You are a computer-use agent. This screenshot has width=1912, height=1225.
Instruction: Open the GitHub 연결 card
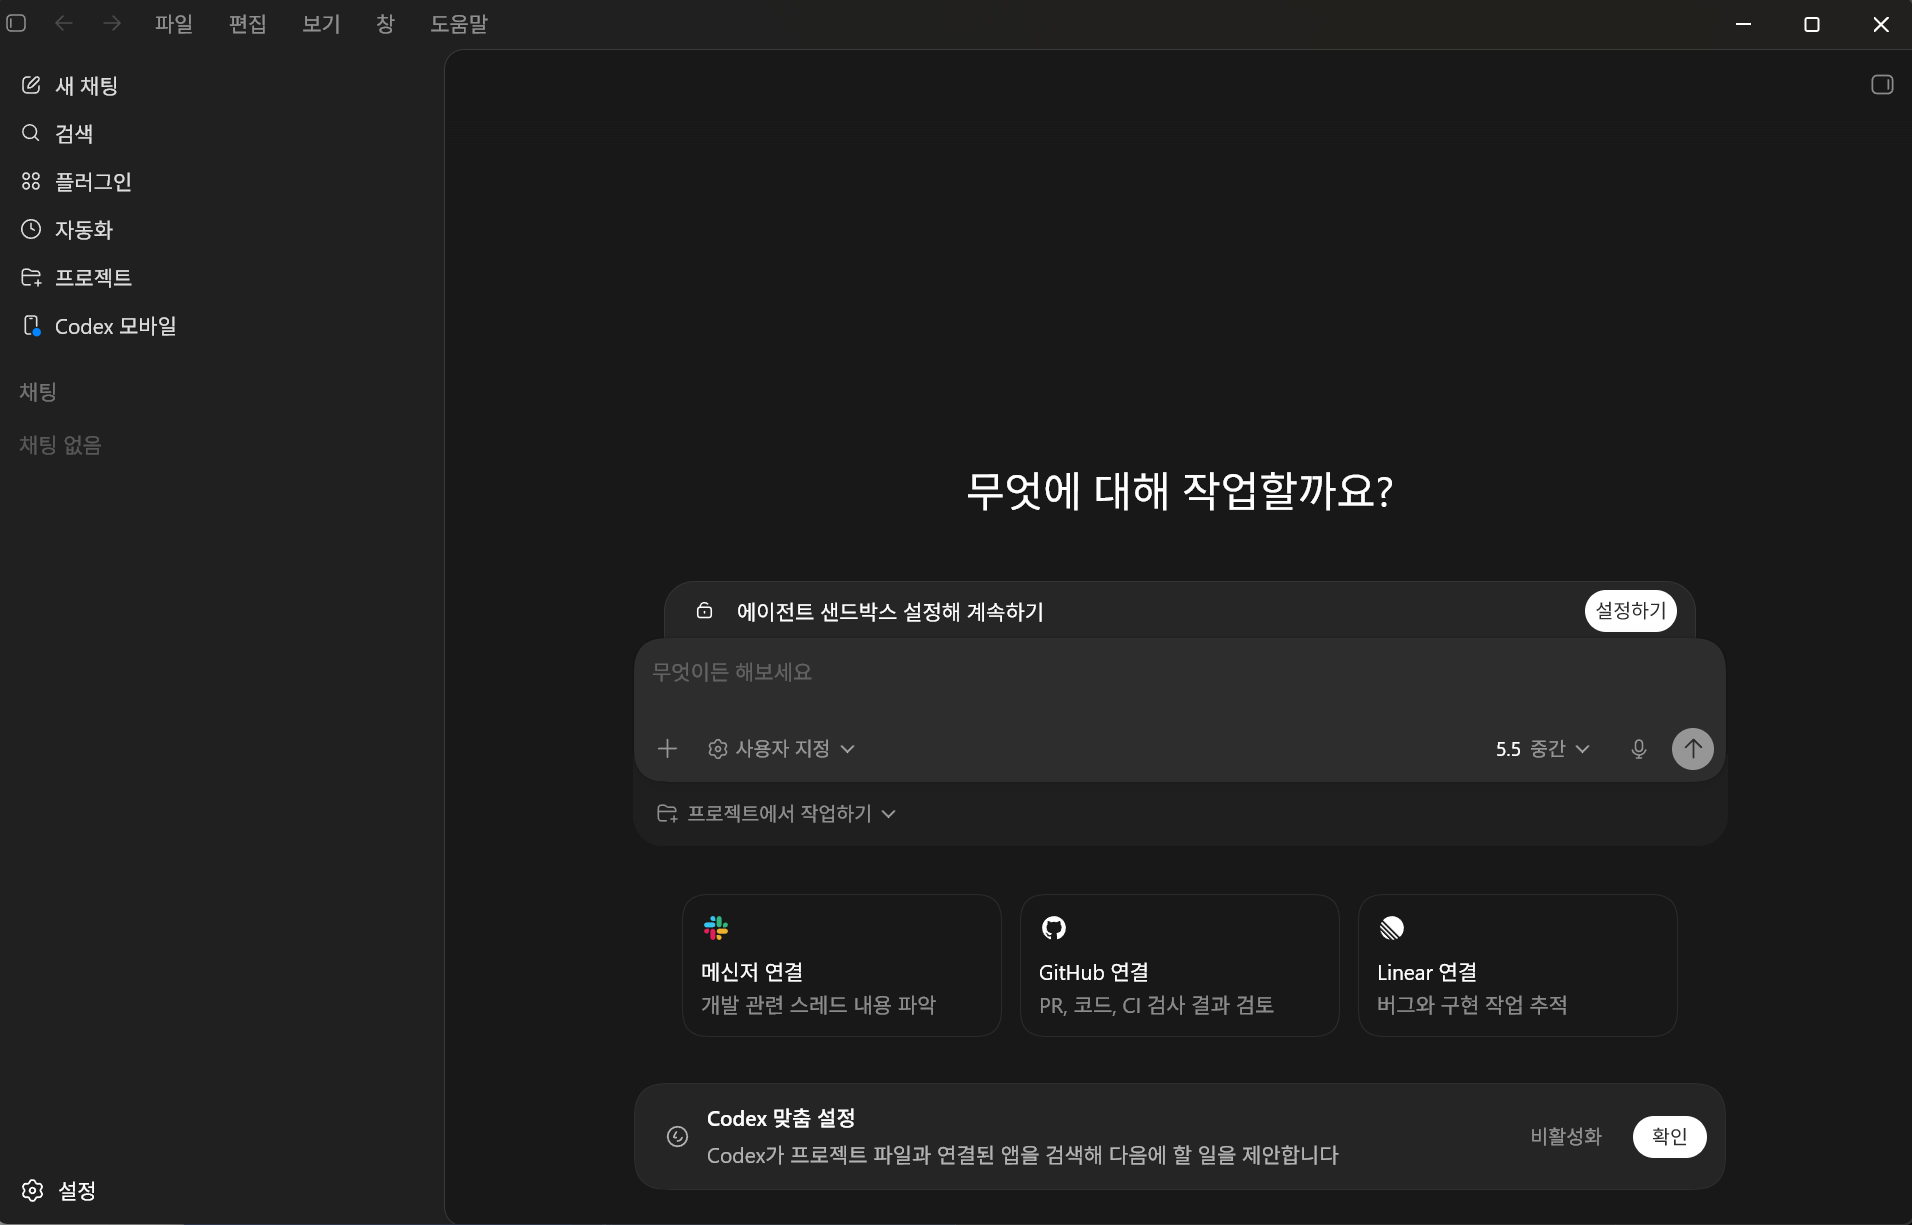(x=1179, y=965)
